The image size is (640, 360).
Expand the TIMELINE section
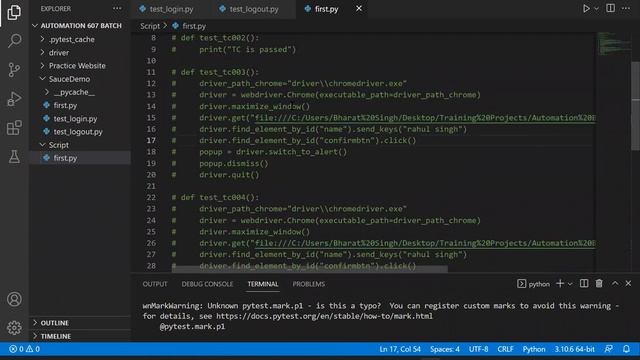[x=80, y=336]
